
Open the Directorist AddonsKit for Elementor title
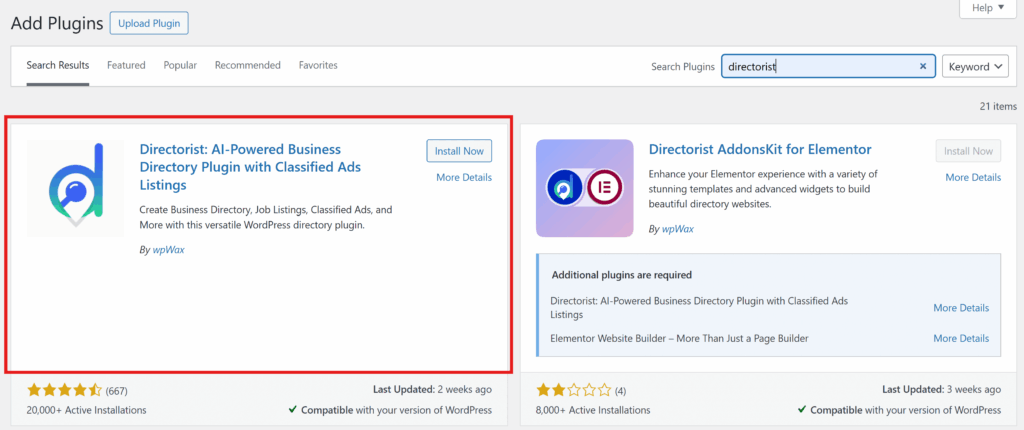click(x=760, y=150)
